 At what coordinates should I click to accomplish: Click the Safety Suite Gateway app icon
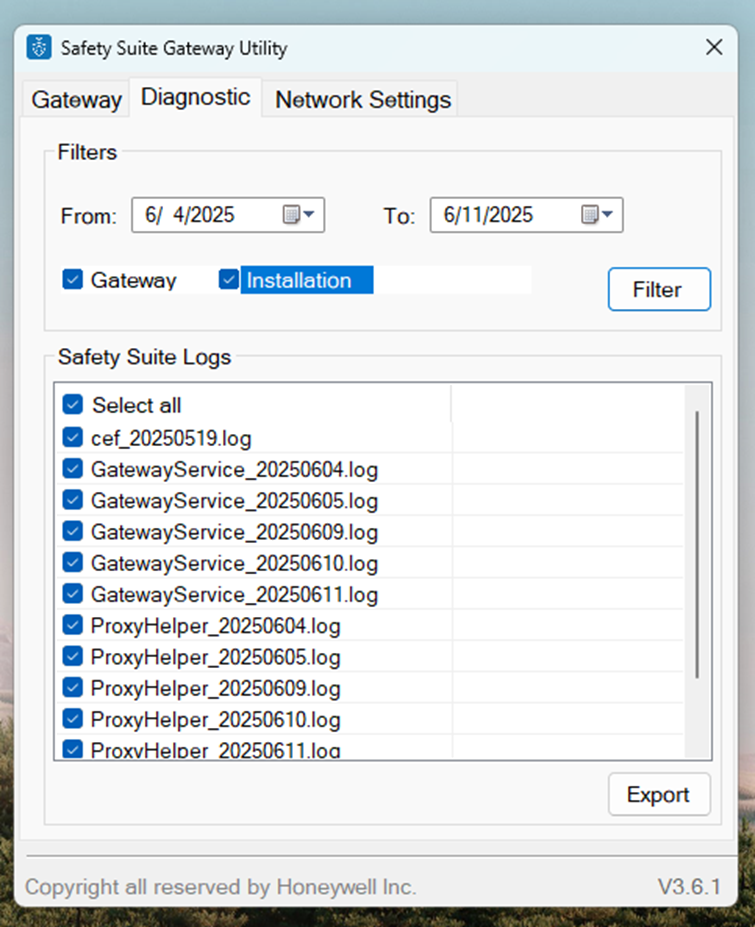(39, 47)
